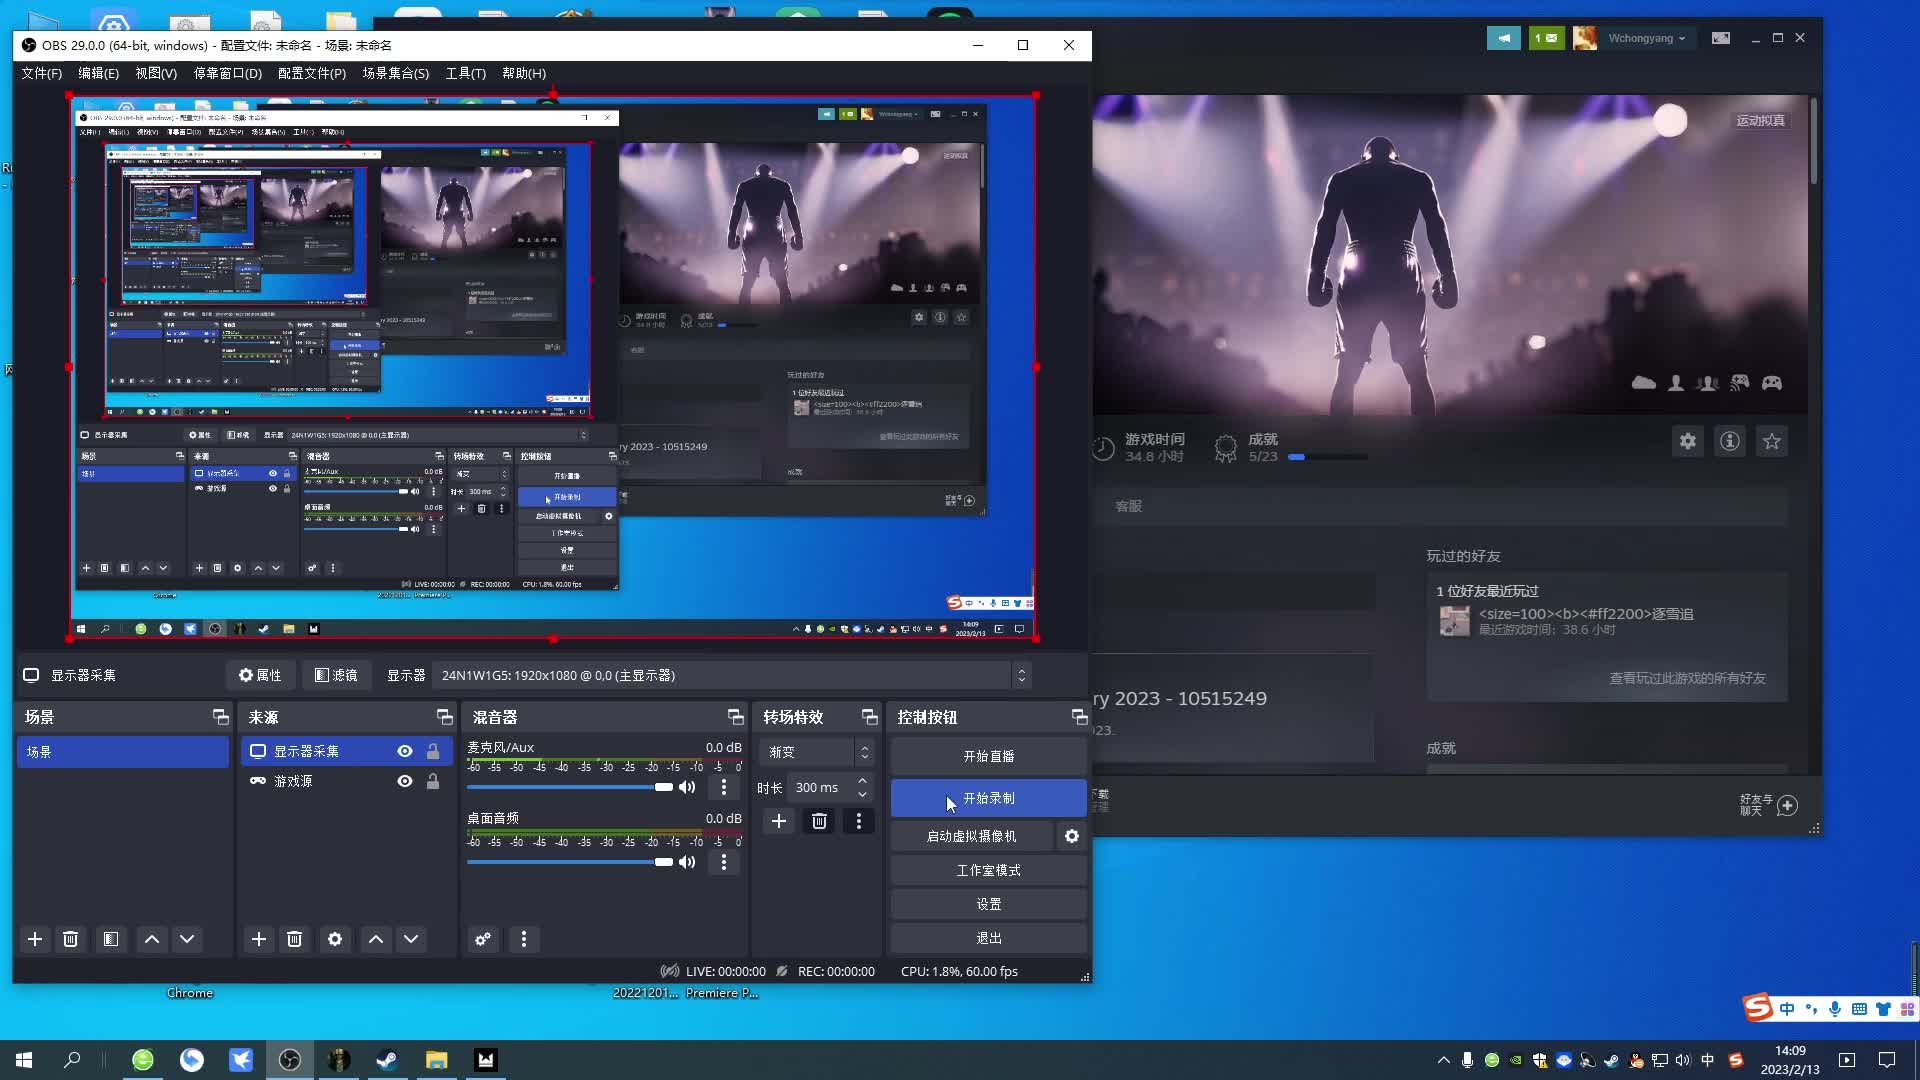Viewport: 1920px width, 1080px height.
Task: Click the add scene icon in 场景 panel
Action: pyautogui.click(x=36, y=939)
